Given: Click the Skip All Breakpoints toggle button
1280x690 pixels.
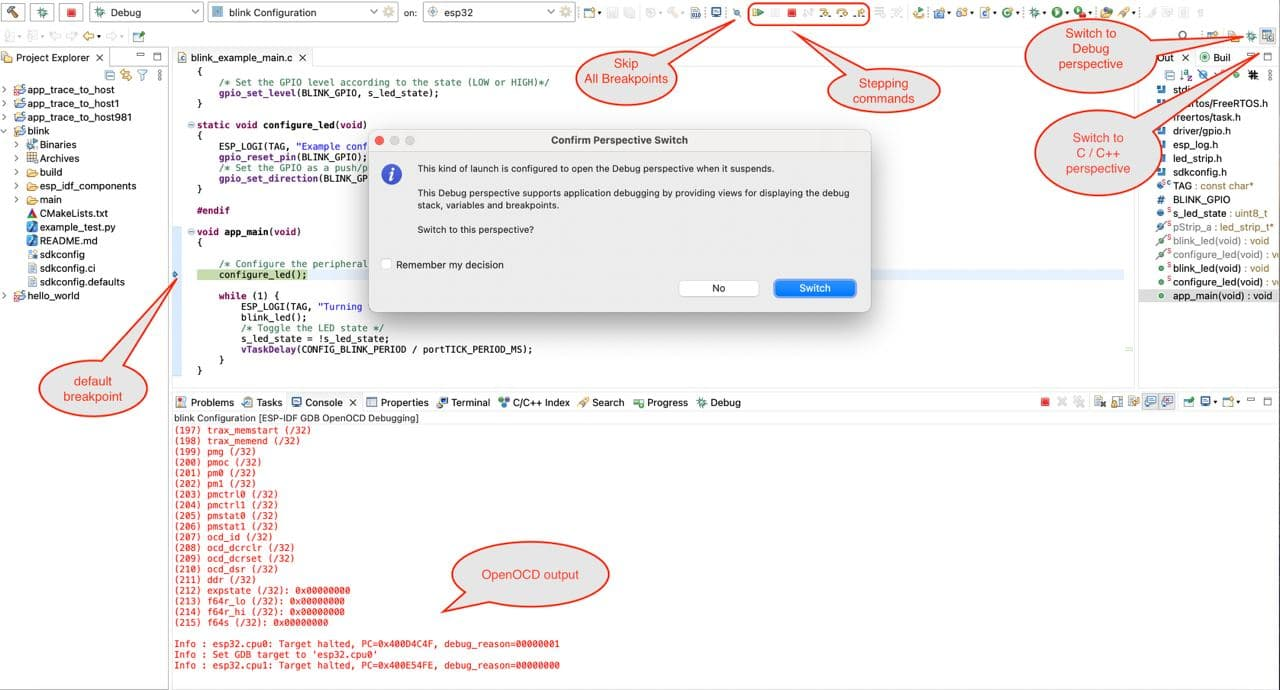Looking at the screenshot, I should 737,12.
